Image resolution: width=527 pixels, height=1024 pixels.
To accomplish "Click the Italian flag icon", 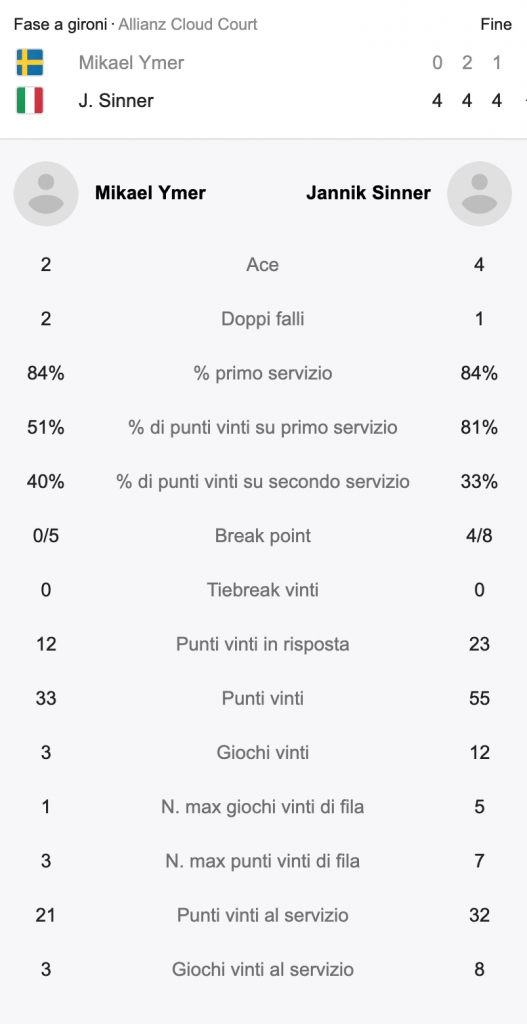I will tap(29, 101).
